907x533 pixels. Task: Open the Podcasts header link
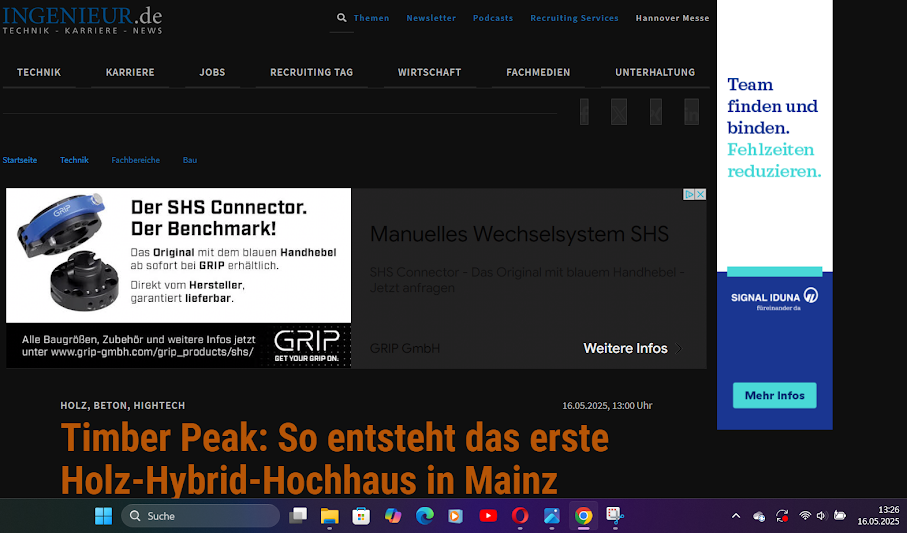[x=493, y=18]
